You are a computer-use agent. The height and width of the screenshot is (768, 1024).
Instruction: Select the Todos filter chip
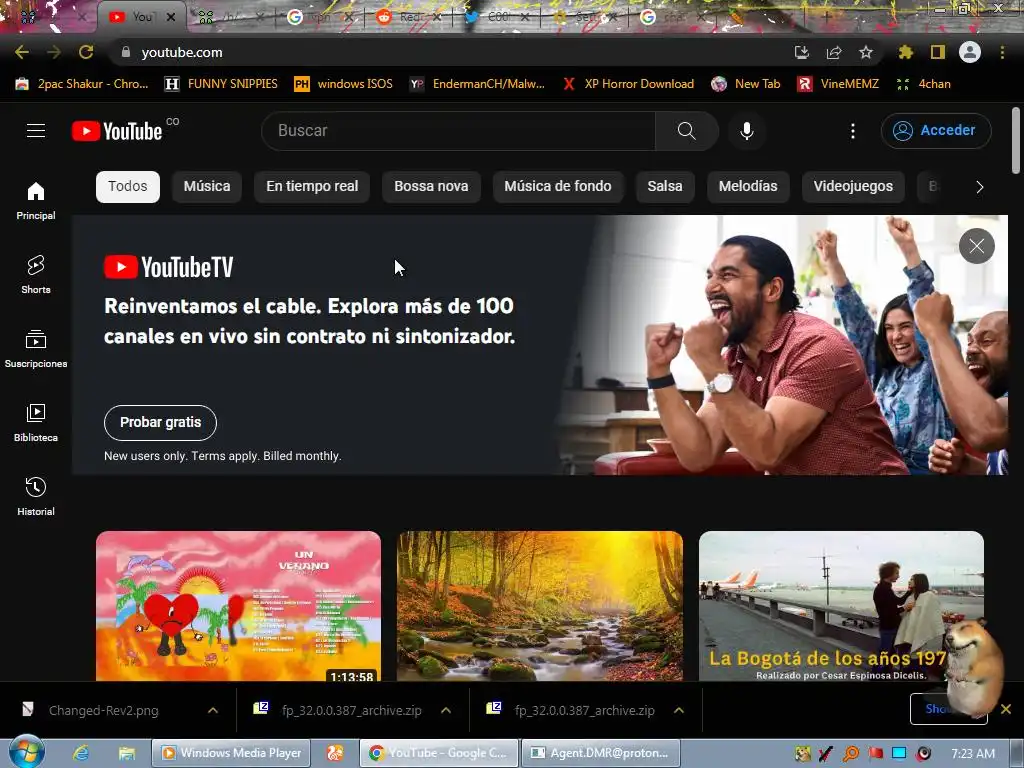(x=128, y=187)
